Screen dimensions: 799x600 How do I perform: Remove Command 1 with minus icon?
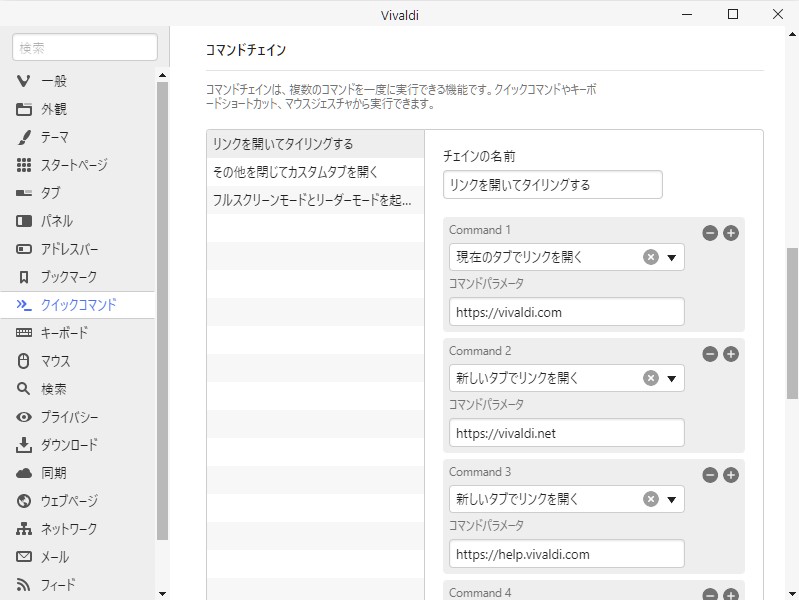710,233
